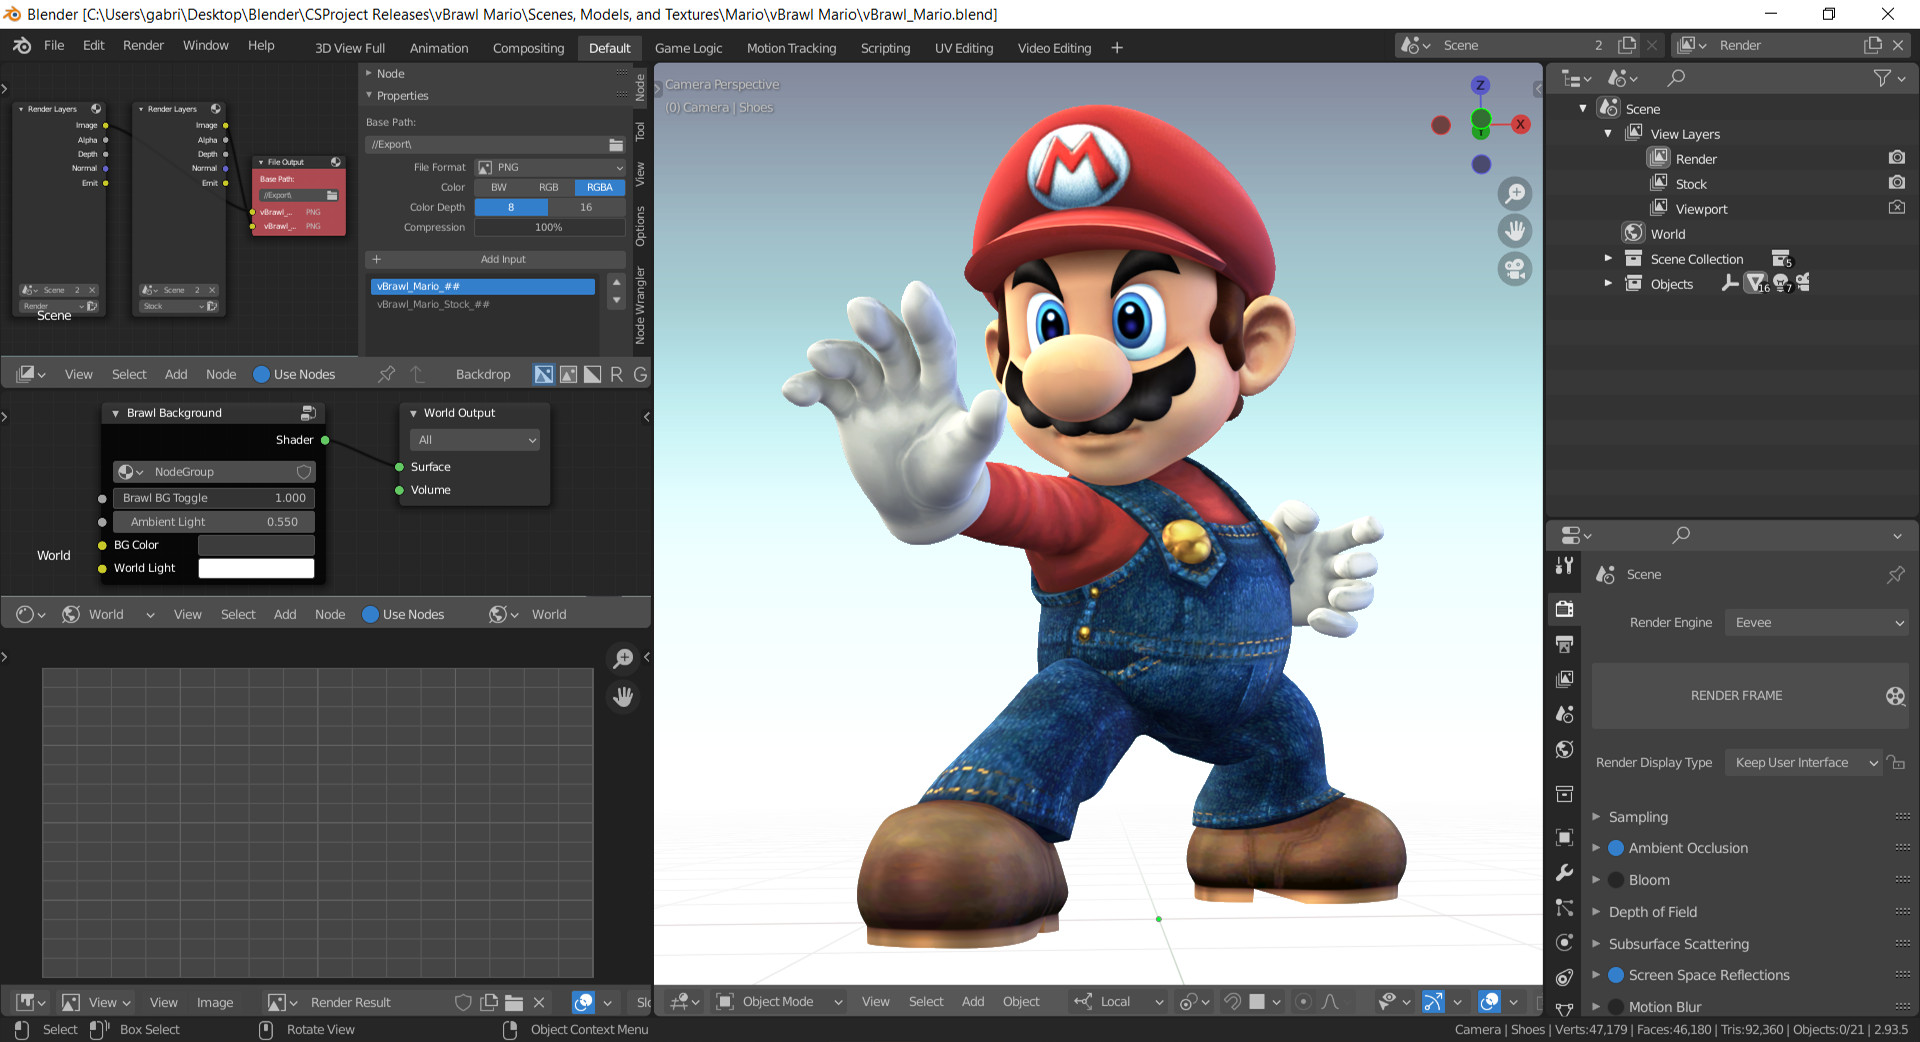Toggle 3D viewport overlays button
The height and width of the screenshot is (1042, 1920).
pyautogui.click(x=1489, y=1001)
